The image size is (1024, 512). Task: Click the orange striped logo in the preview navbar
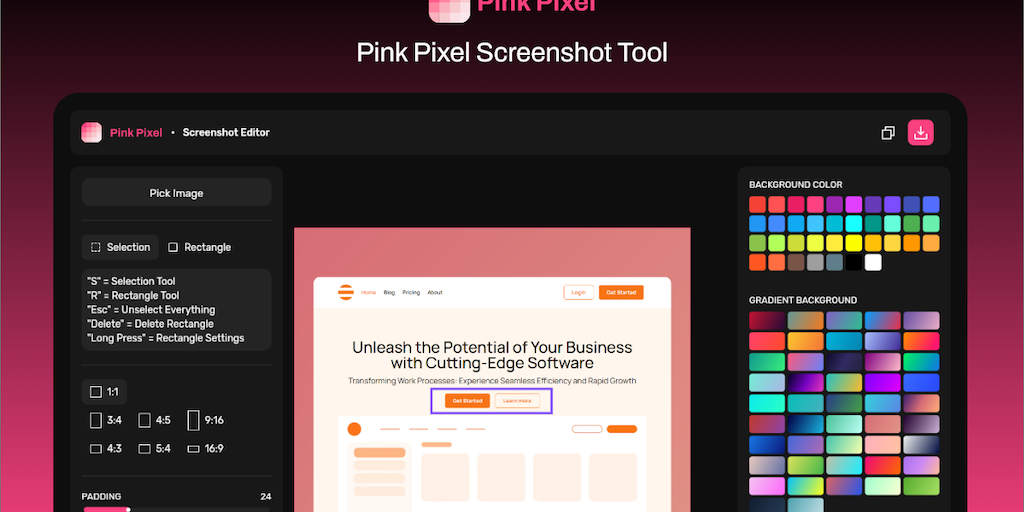[x=345, y=292]
